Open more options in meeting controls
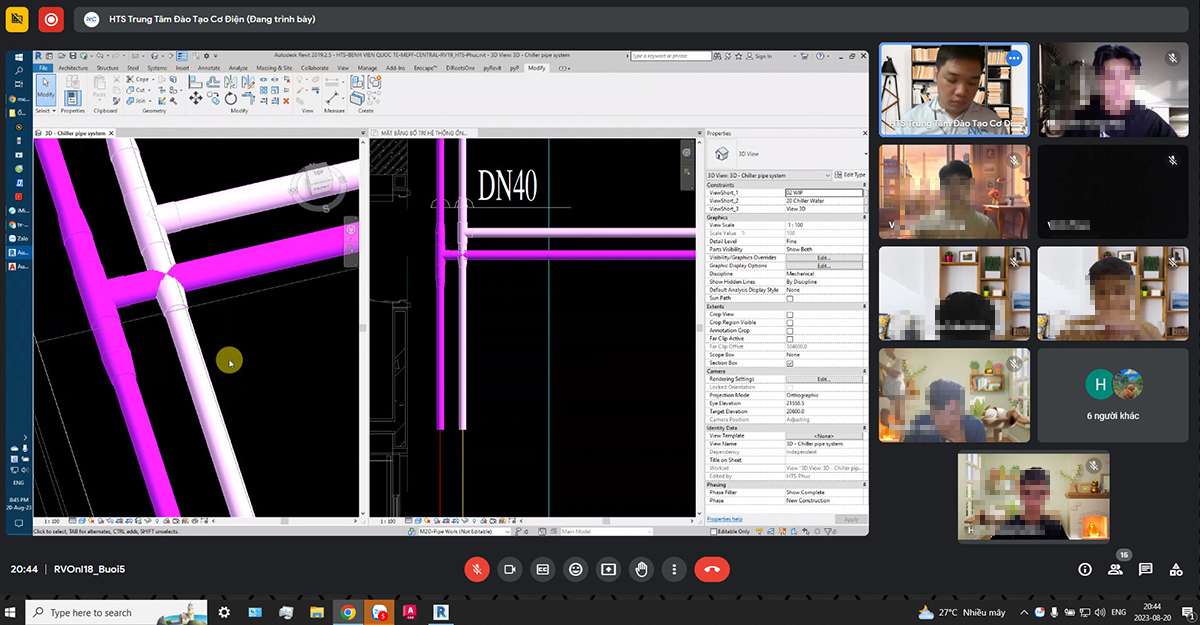The height and width of the screenshot is (625, 1200). pyautogui.click(x=674, y=569)
